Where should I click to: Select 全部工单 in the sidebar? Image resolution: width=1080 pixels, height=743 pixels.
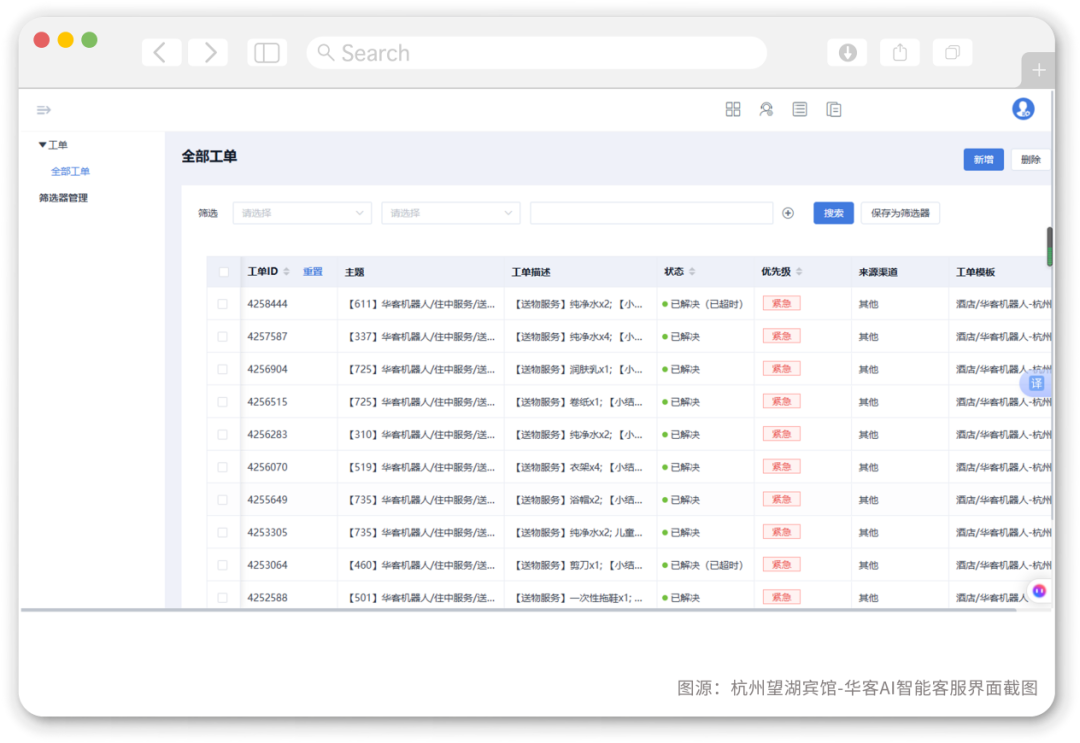(70, 171)
